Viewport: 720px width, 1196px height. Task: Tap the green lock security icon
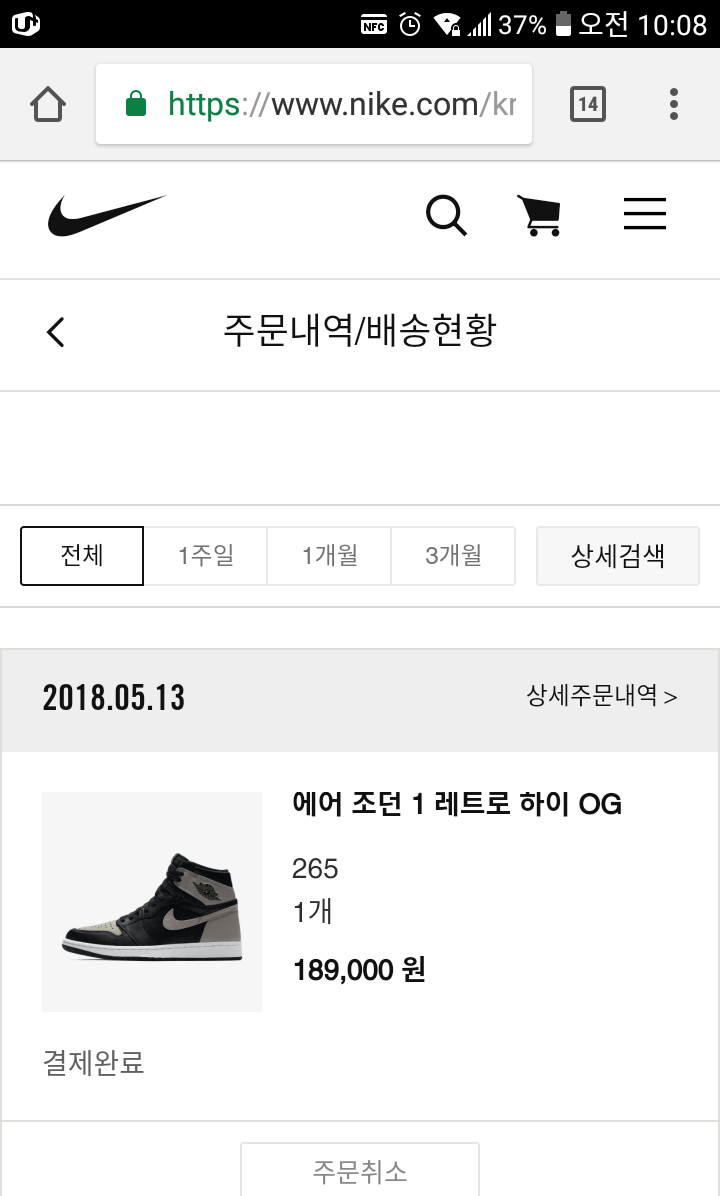pos(136,104)
